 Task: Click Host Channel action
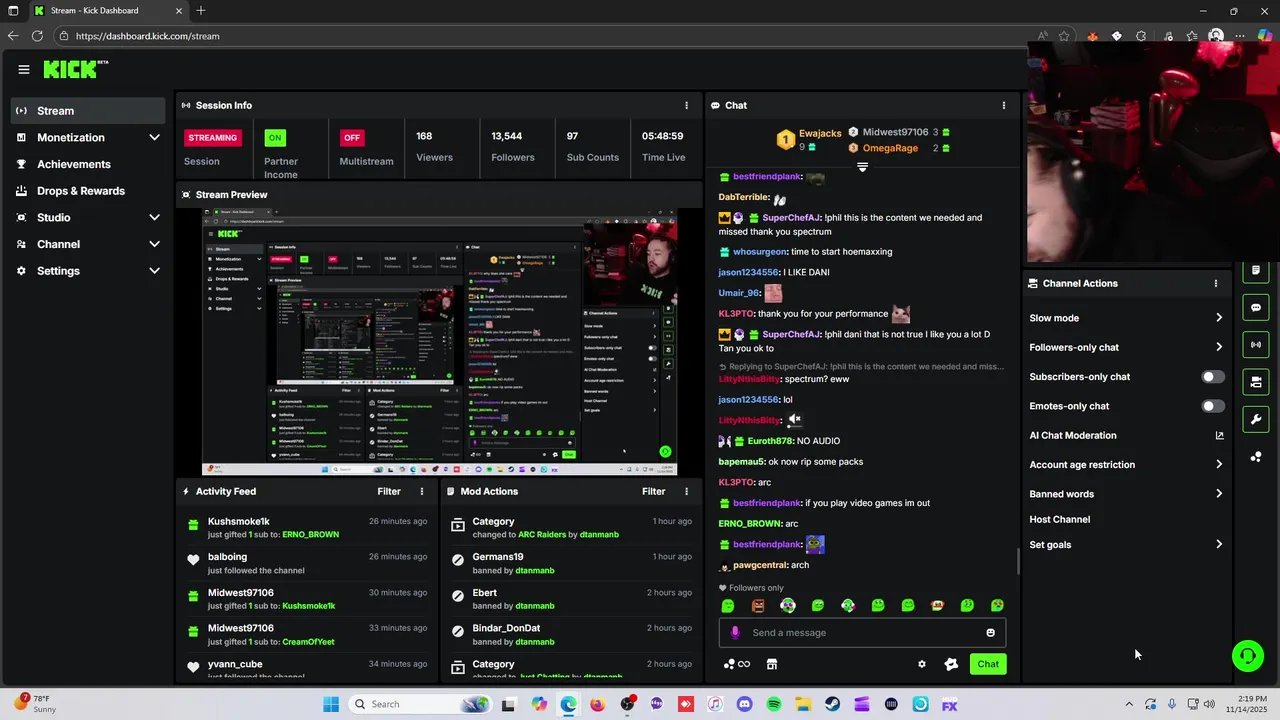click(x=1060, y=519)
